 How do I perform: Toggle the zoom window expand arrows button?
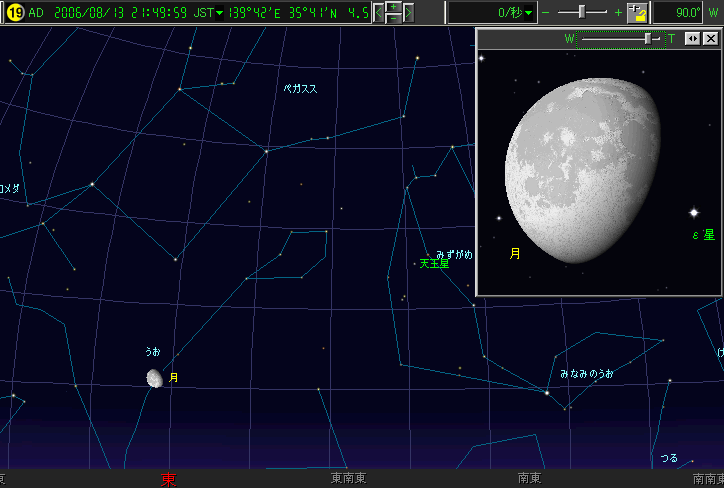(x=692, y=38)
